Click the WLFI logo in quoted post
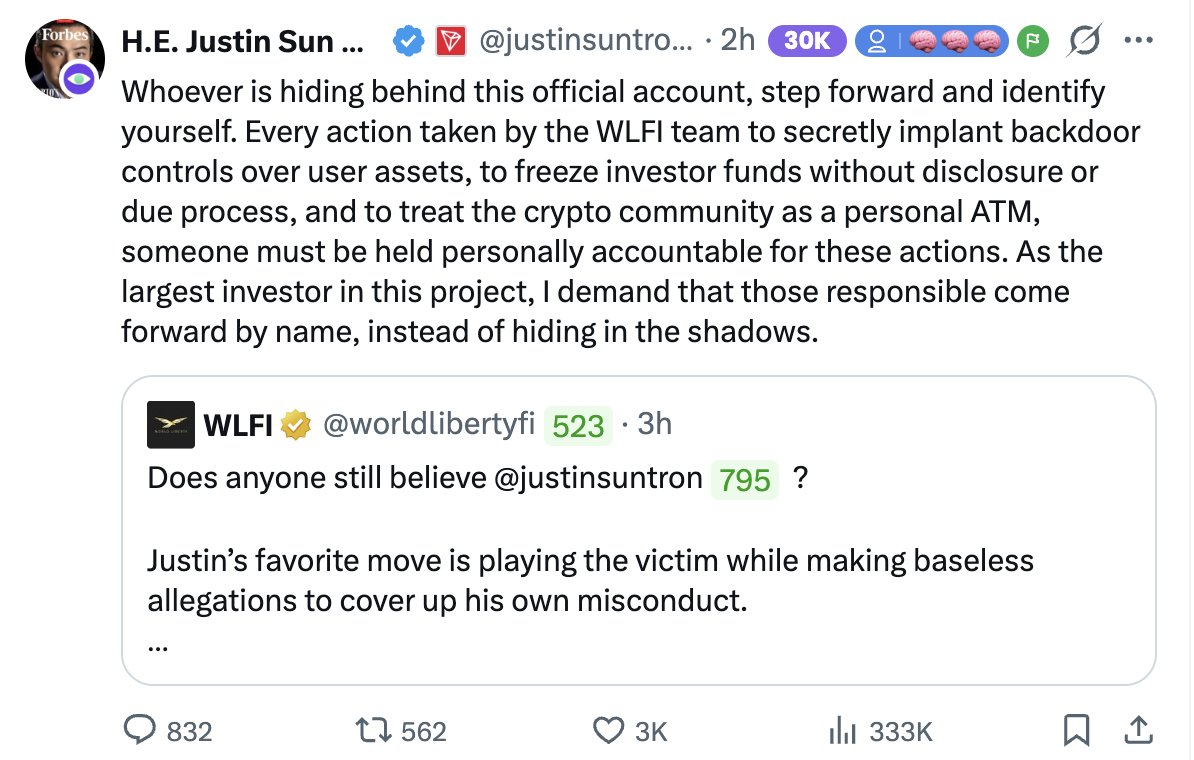The image size is (1194, 760). tap(171, 425)
